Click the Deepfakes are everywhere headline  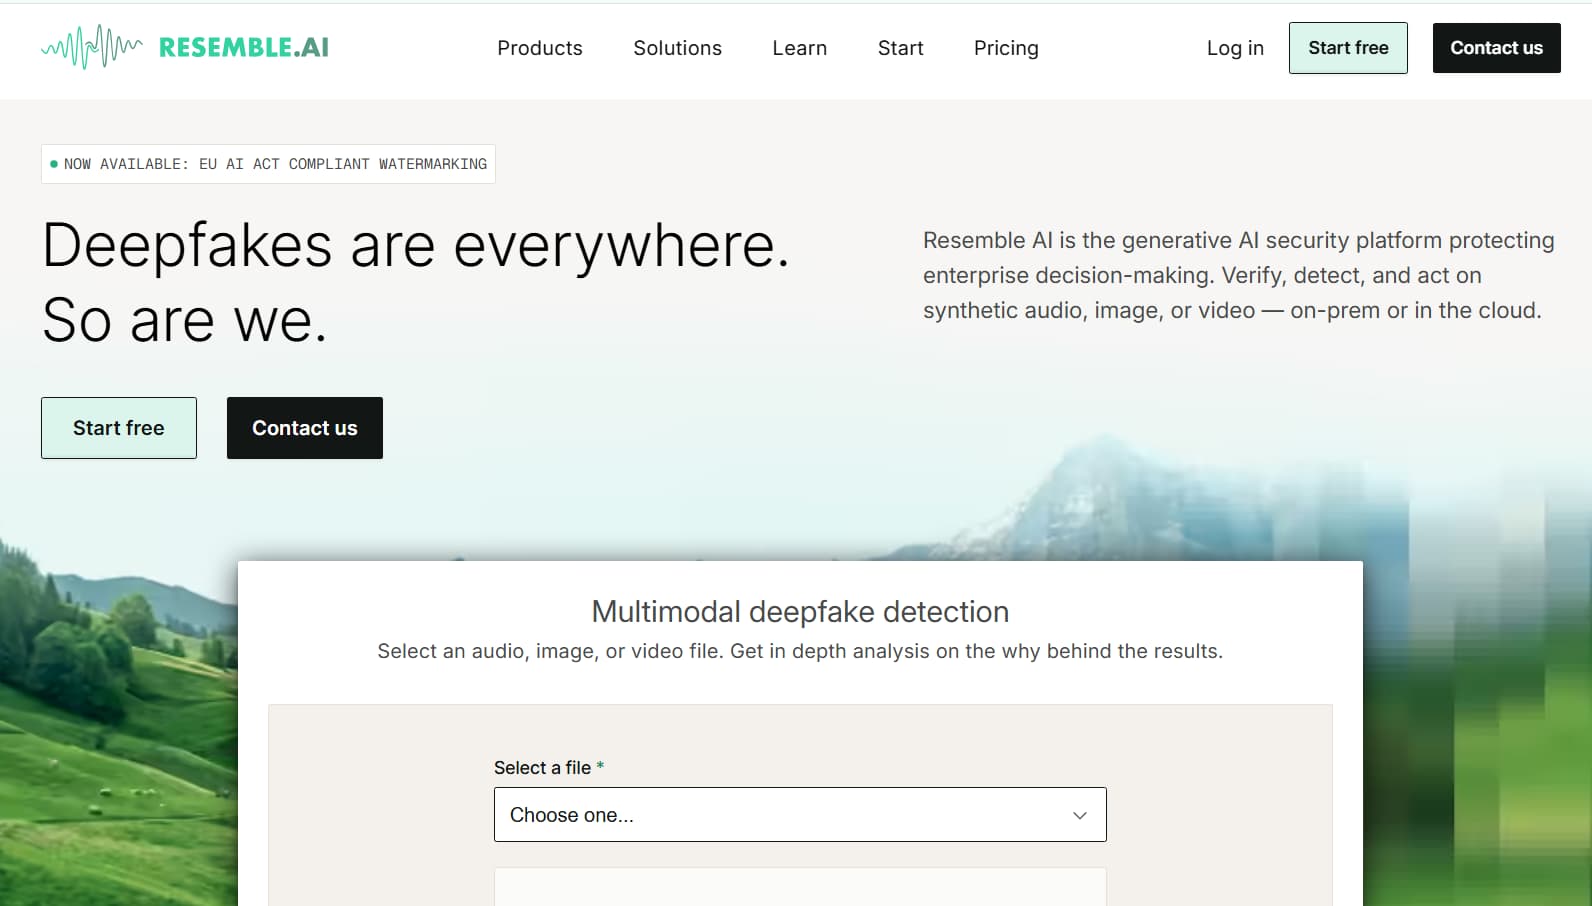point(416,282)
